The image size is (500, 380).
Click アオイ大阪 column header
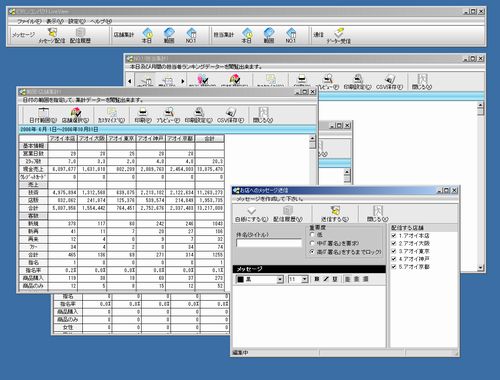[92, 138]
